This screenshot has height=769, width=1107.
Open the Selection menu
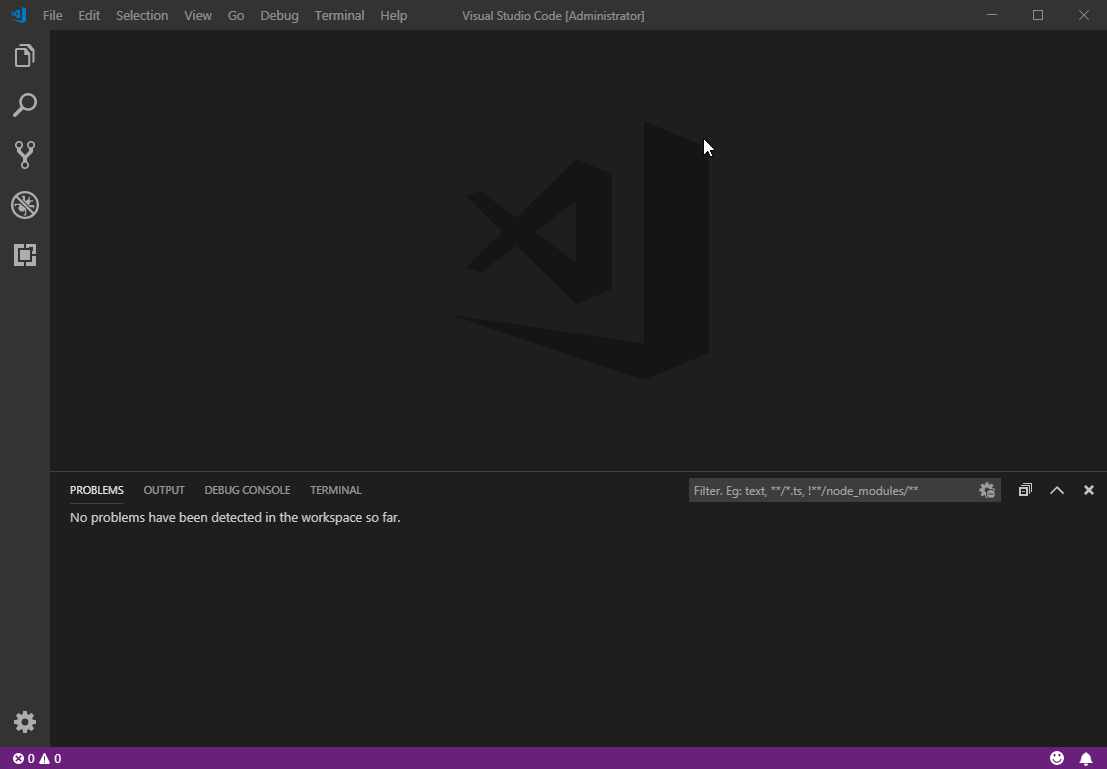point(142,16)
